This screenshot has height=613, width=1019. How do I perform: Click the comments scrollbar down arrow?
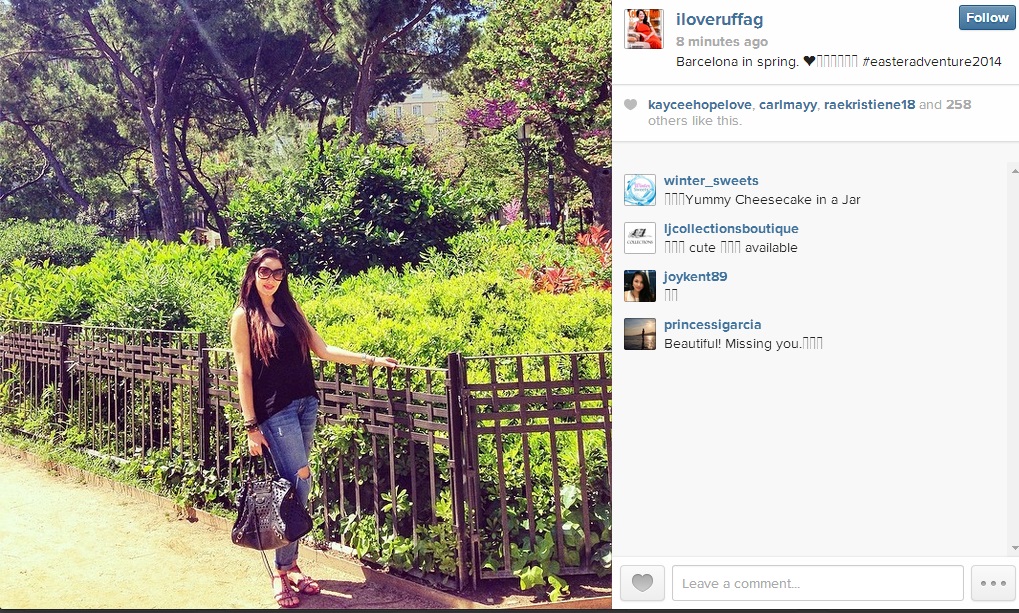coord(1014,549)
